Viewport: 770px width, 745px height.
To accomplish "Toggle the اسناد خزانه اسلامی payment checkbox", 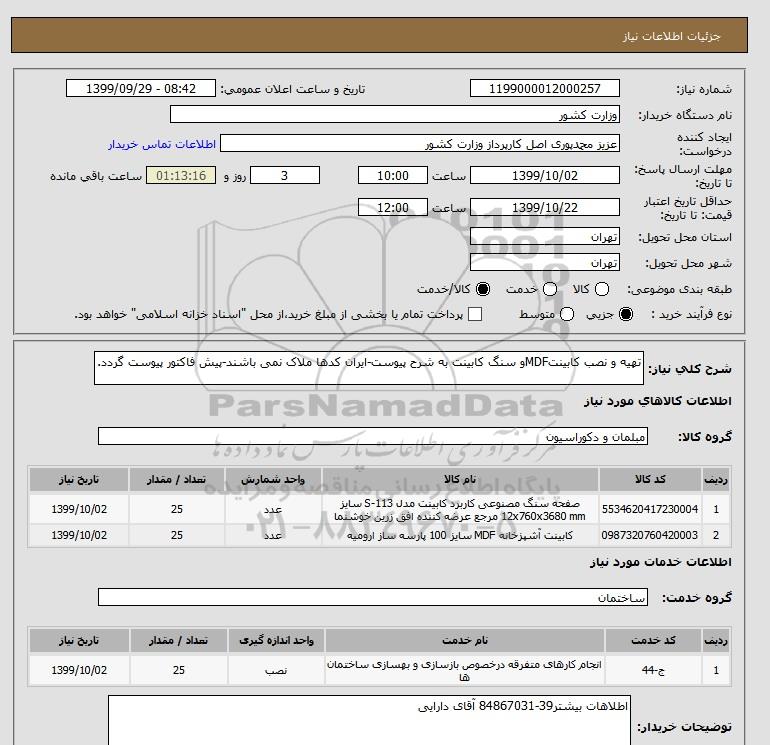I will pyautogui.click(x=475, y=314).
